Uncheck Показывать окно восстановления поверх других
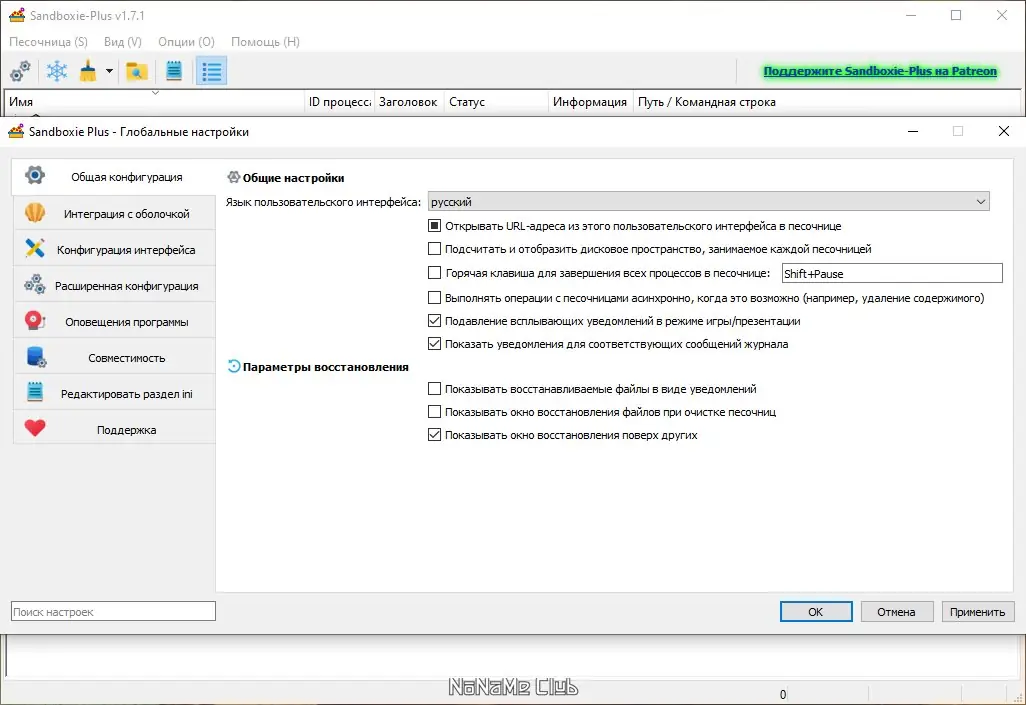1026x705 pixels. coord(434,435)
